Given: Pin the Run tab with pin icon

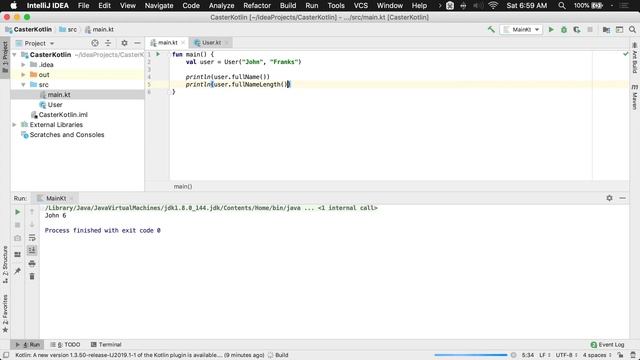Looking at the screenshot, I should [18, 271].
